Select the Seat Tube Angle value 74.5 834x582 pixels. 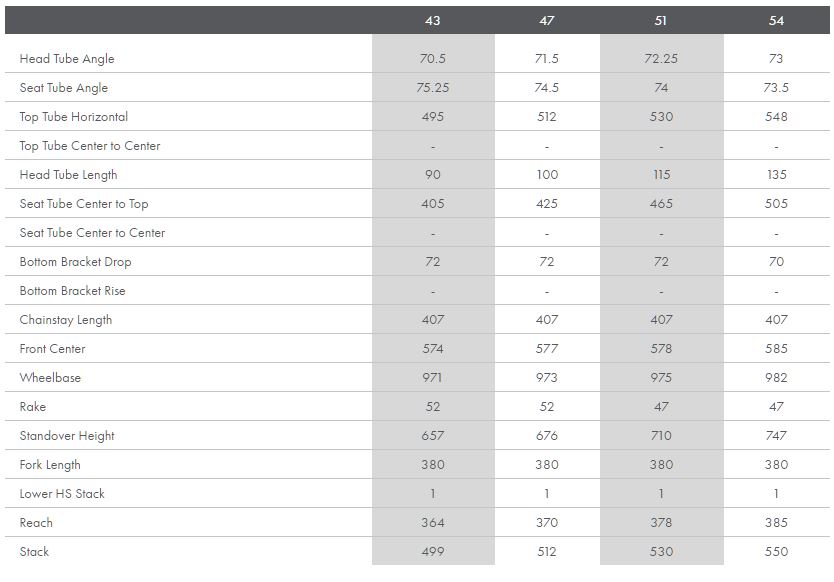[x=547, y=88]
